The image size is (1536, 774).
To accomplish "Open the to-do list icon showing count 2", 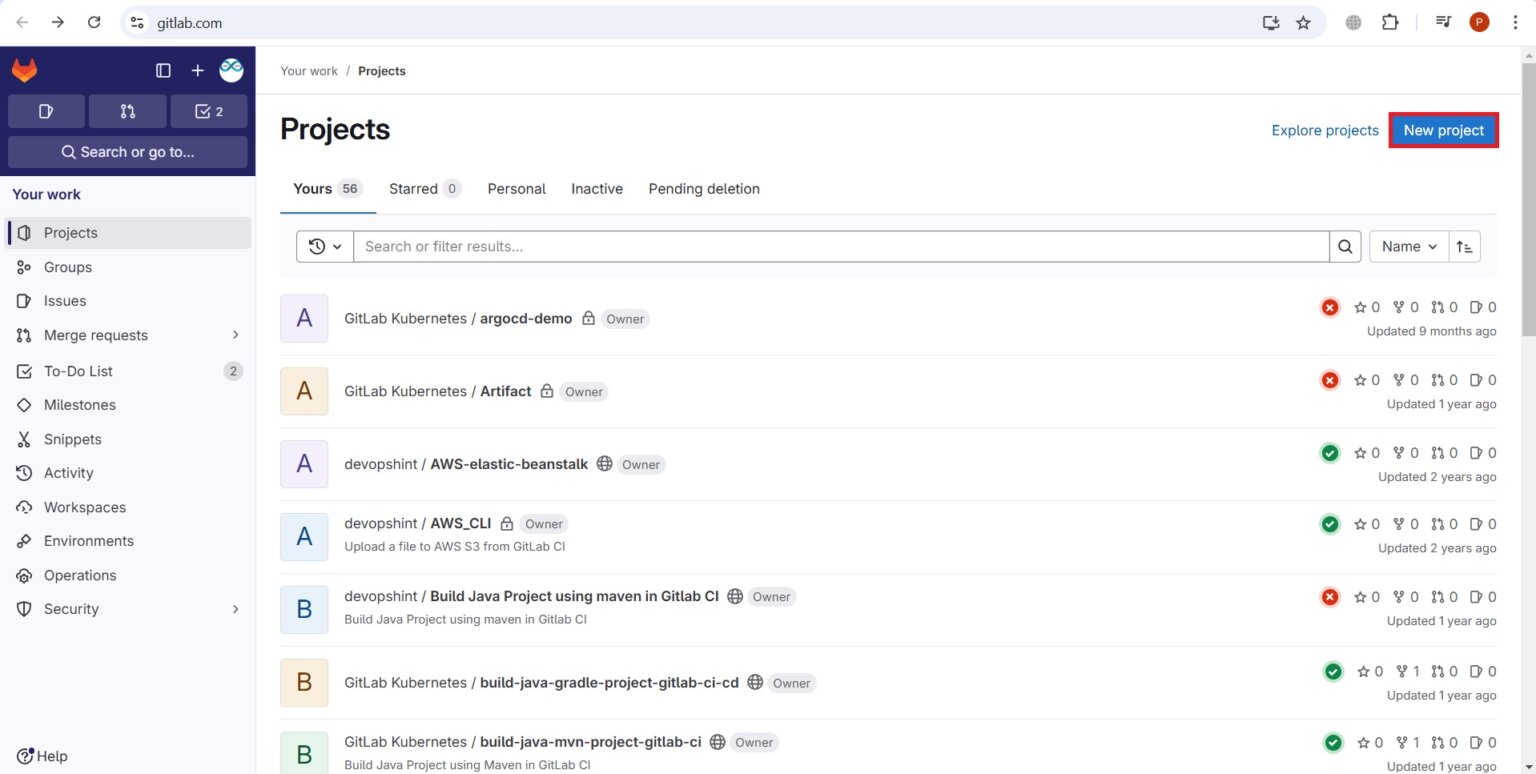I will pos(209,111).
